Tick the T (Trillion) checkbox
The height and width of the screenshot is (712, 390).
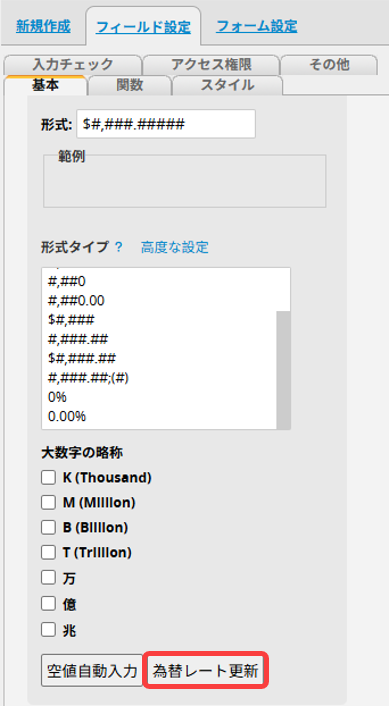(48, 553)
